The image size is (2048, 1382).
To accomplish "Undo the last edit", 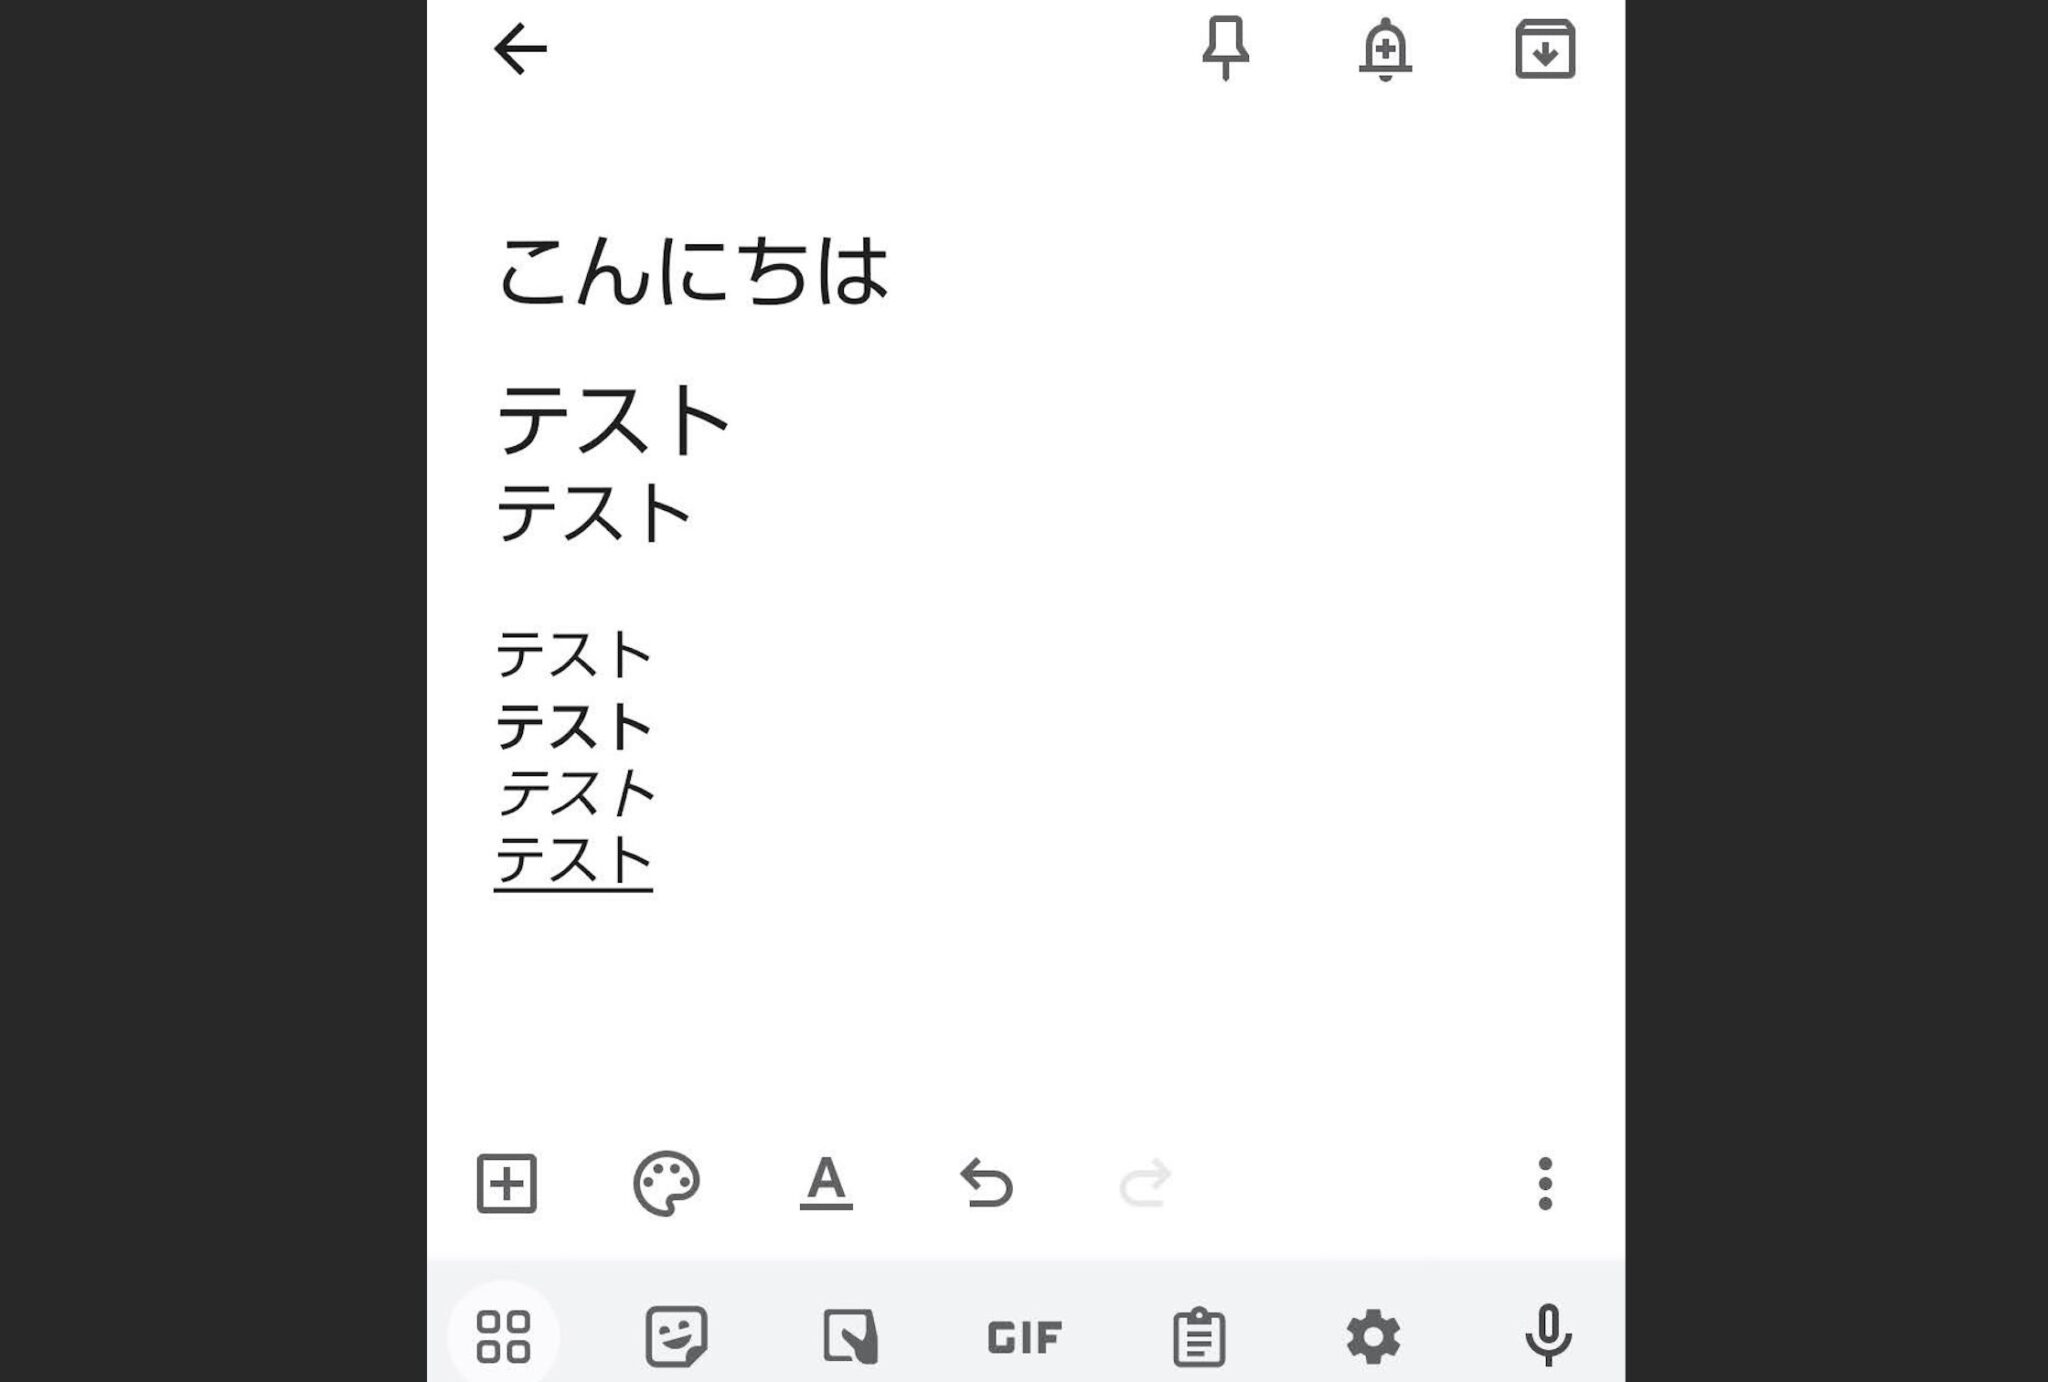I will tap(986, 1184).
